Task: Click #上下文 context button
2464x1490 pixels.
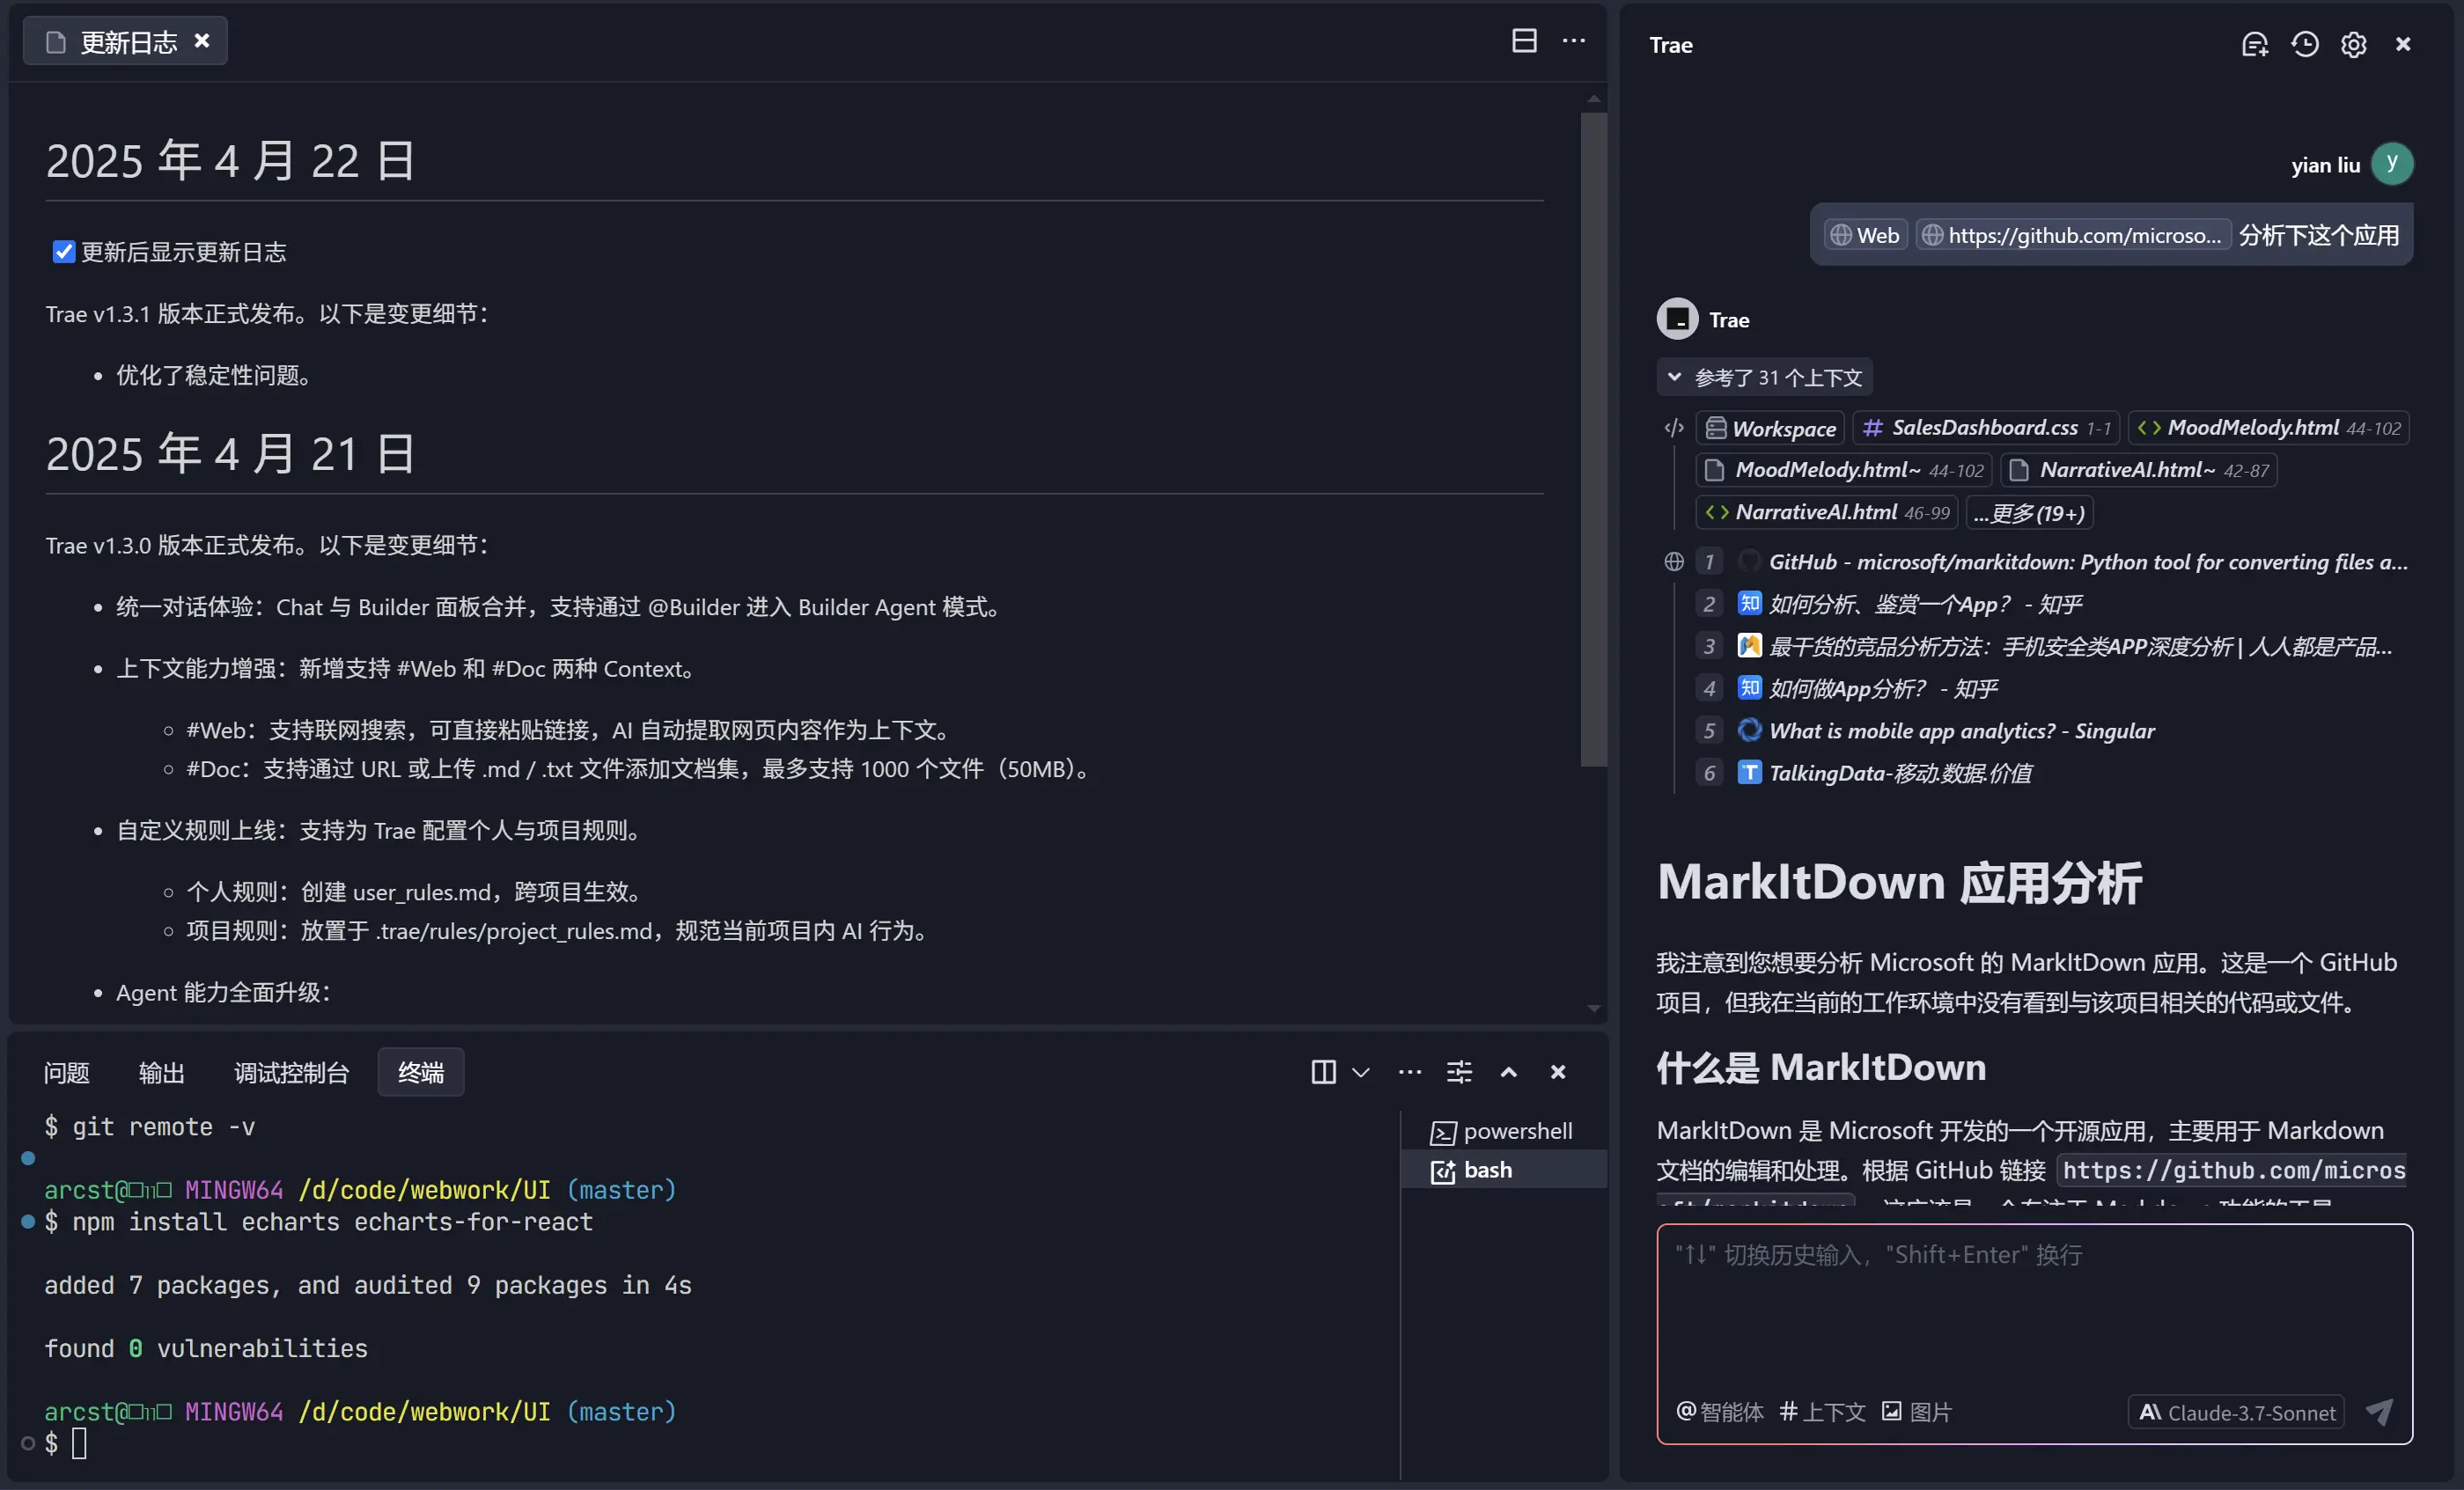Action: pos(1822,1411)
